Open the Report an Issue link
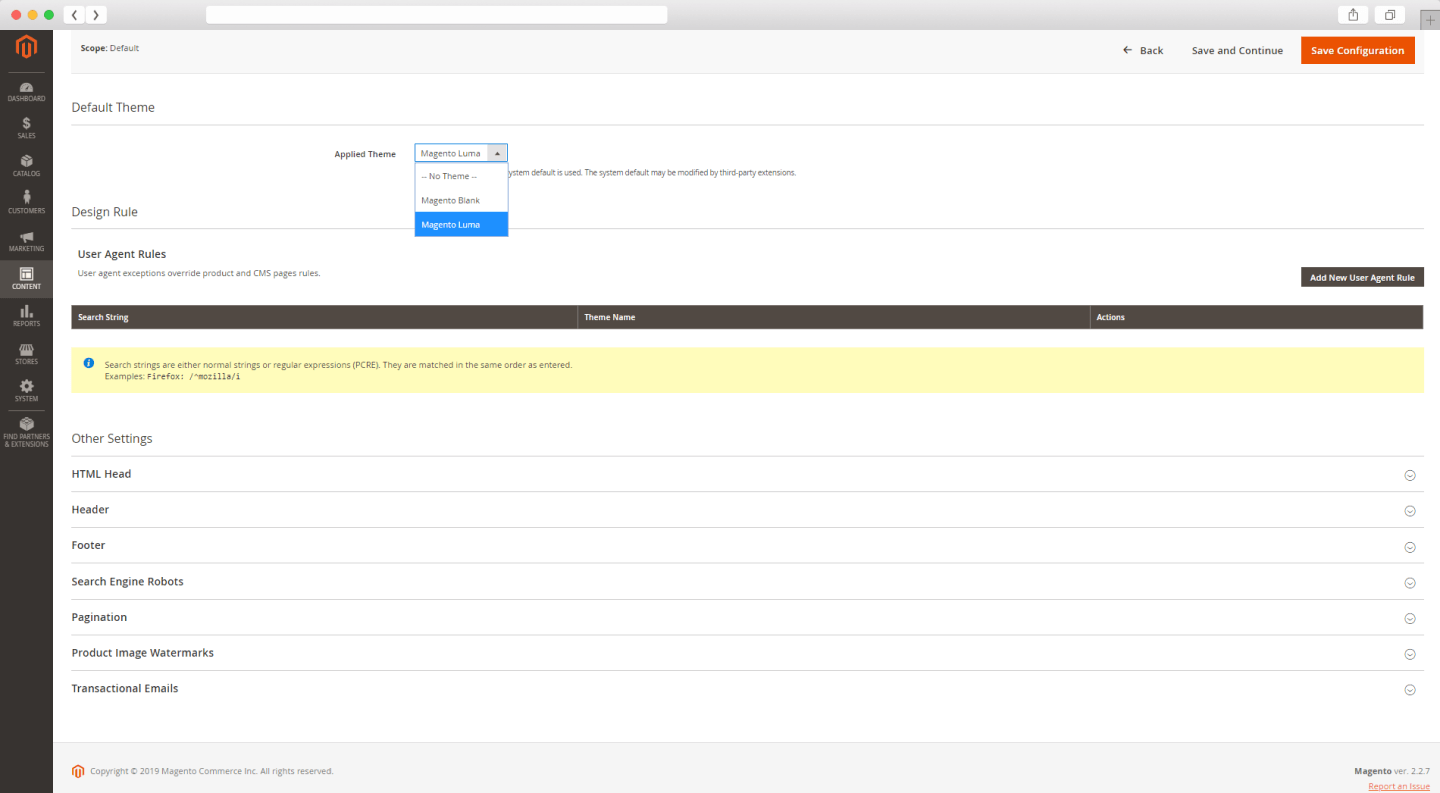This screenshot has height=793, width=1440. (1399, 786)
